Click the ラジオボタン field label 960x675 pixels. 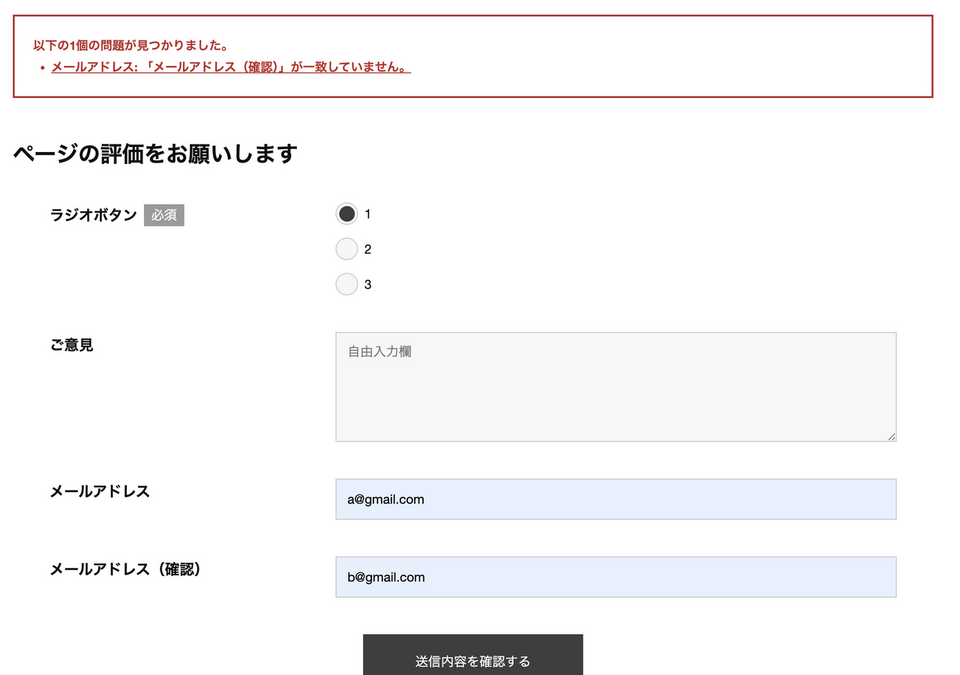pyautogui.click(x=93, y=215)
